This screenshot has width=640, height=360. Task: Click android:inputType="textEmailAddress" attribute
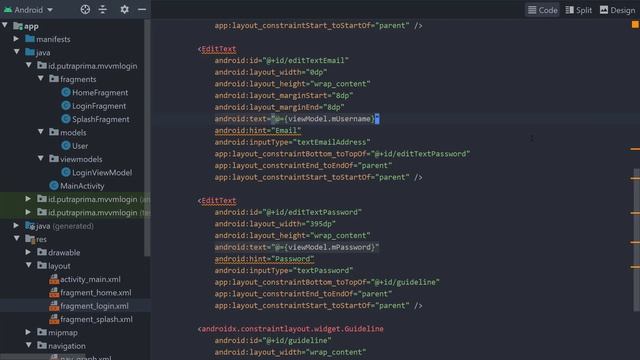pyautogui.click(x=292, y=142)
